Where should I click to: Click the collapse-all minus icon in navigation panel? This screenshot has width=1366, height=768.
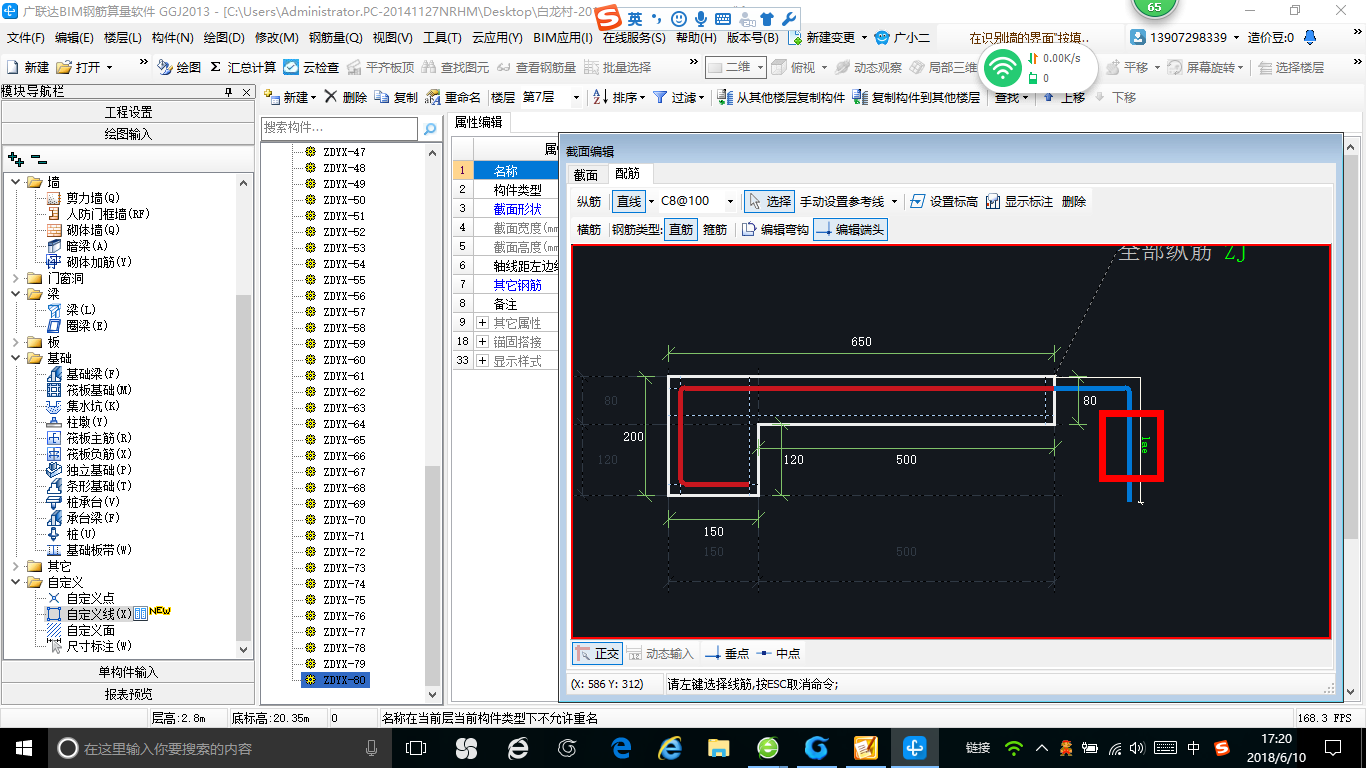pyautogui.click(x=39, y=159)
